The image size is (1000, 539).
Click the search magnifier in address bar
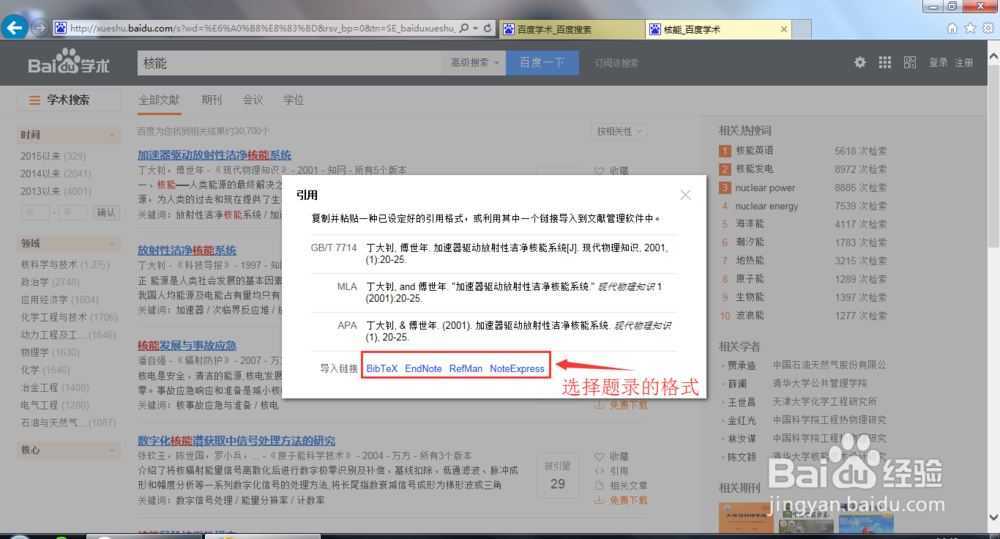(464, 28)
